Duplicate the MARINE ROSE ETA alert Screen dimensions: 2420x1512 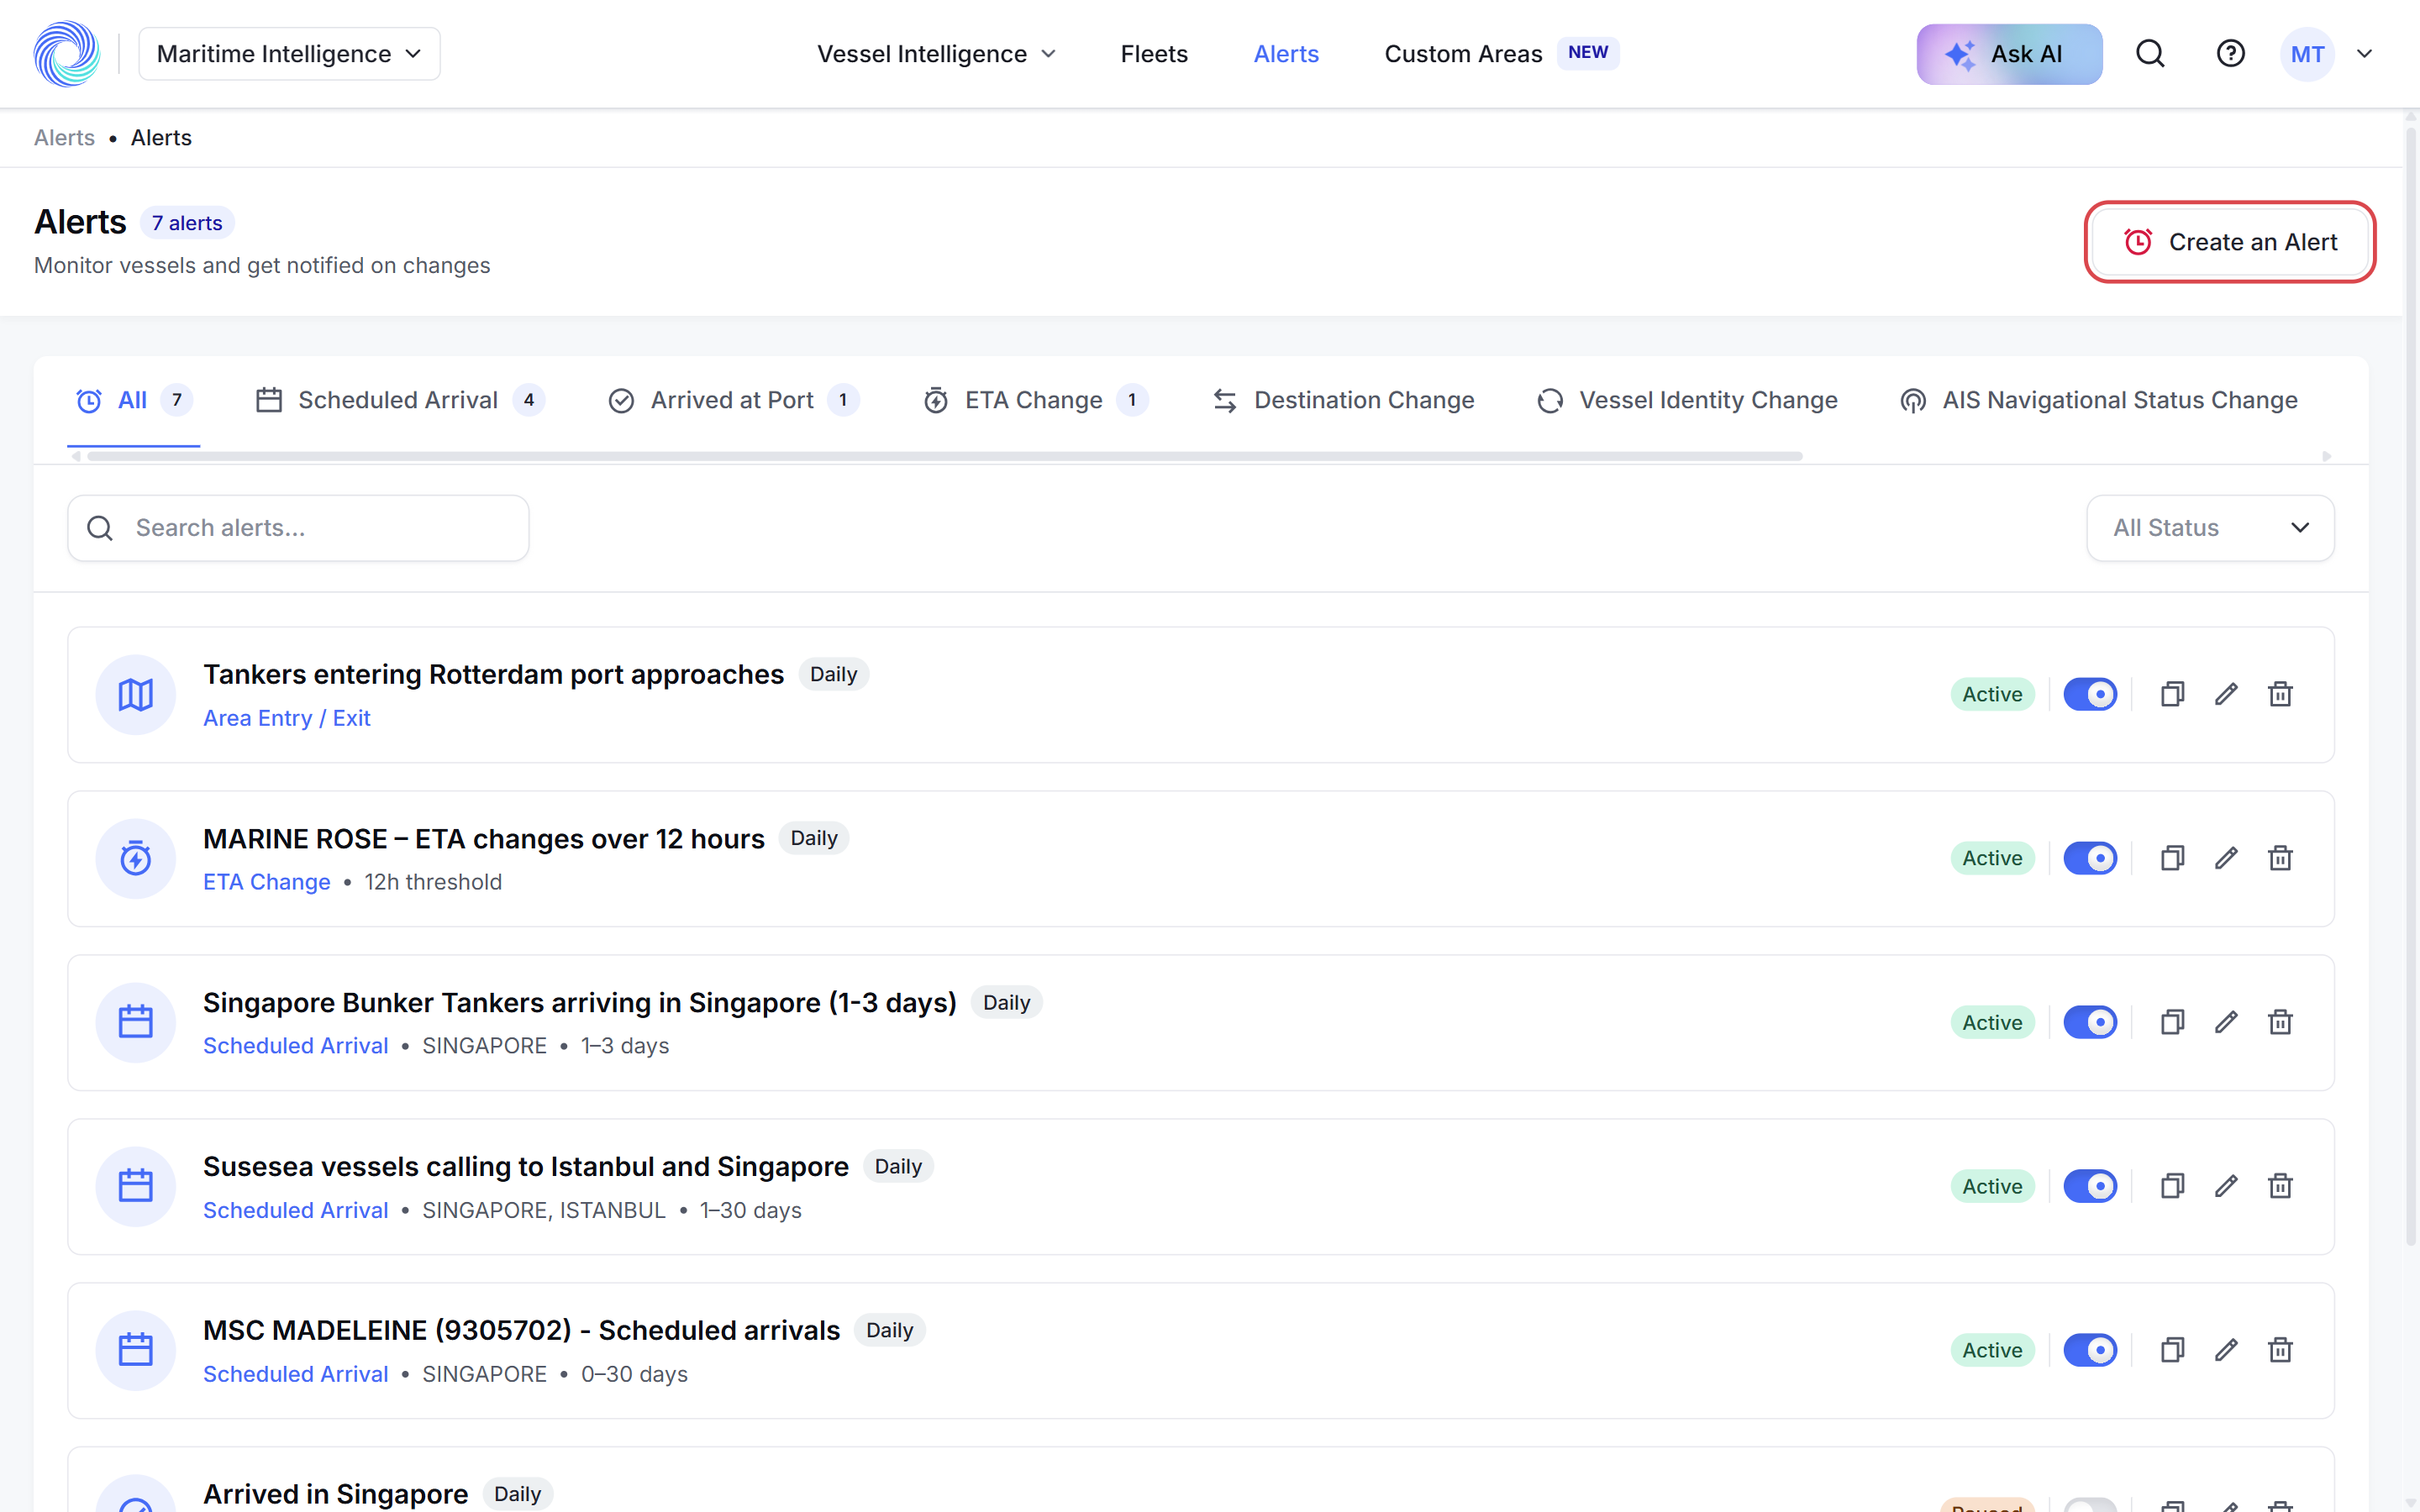(x=2172, y=858)
